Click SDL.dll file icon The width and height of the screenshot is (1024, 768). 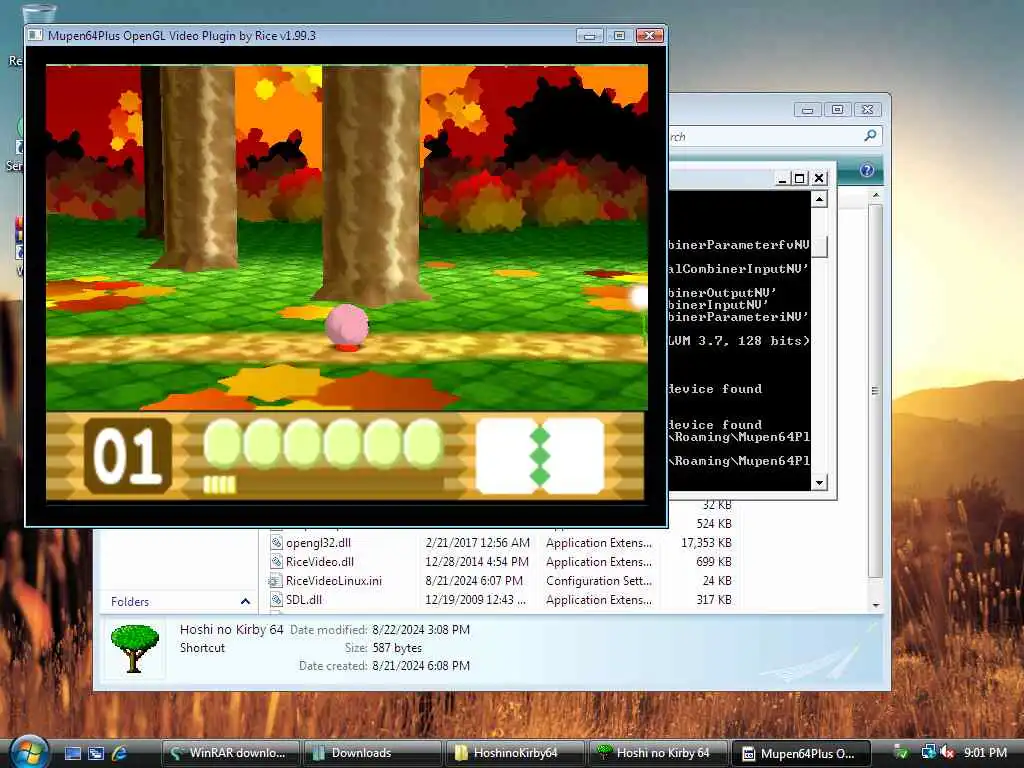click(x=276, y=600)
